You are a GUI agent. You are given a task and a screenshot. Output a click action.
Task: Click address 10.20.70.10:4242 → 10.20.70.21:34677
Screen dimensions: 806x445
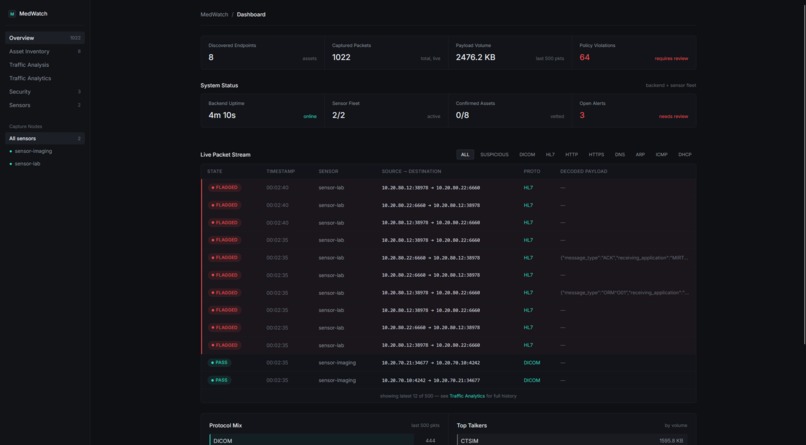pos(430,380)
